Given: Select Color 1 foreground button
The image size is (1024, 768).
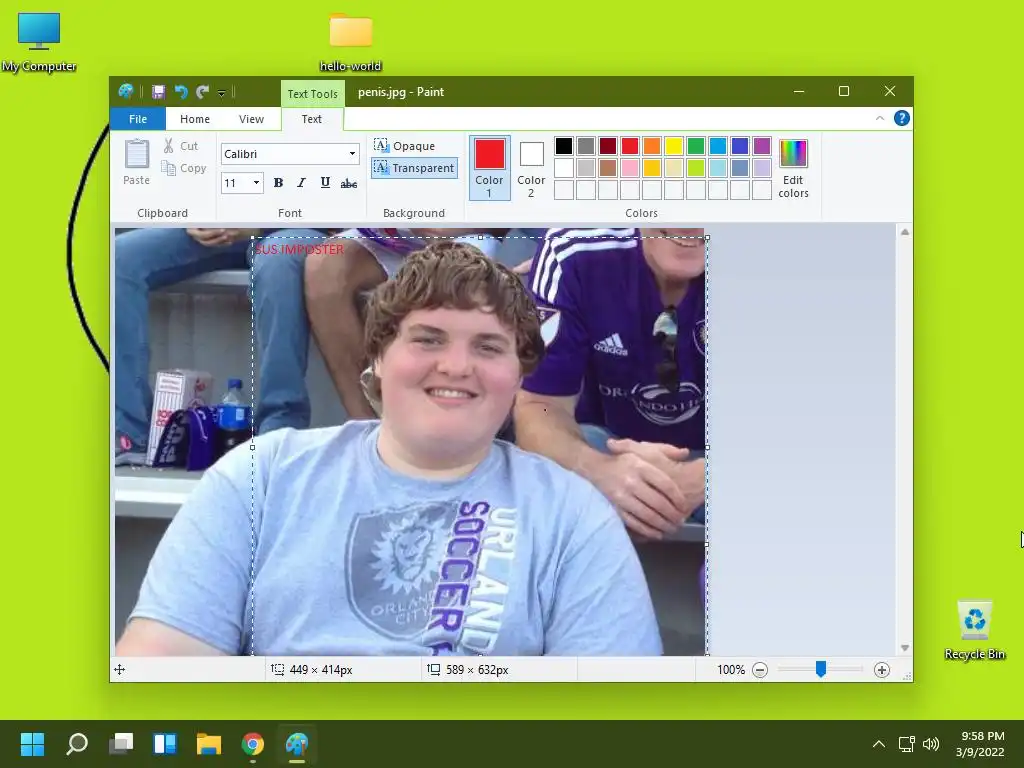Looking at the screenshot, I should (x=489, y=167).
